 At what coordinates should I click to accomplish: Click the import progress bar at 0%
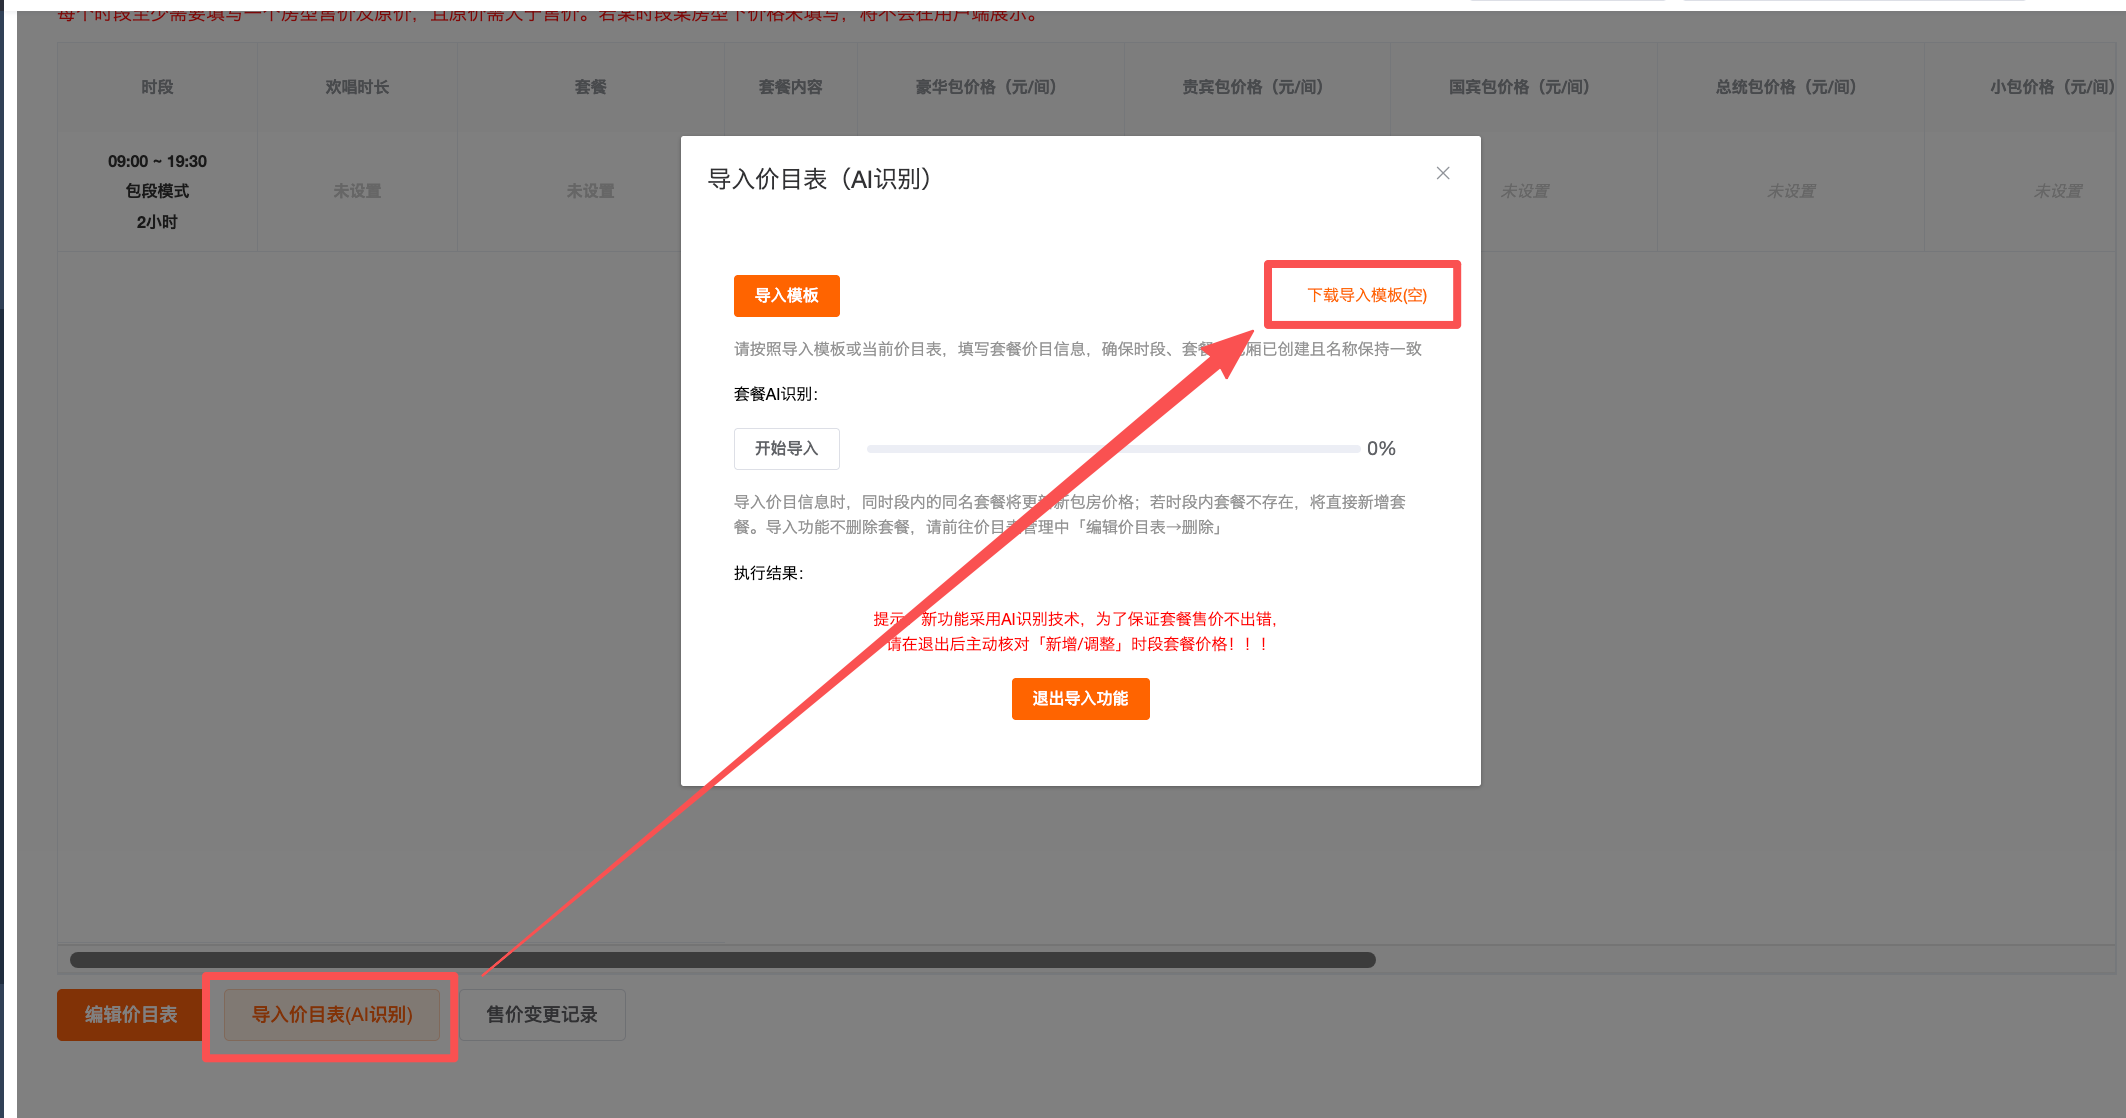[x=1112, y=449]
